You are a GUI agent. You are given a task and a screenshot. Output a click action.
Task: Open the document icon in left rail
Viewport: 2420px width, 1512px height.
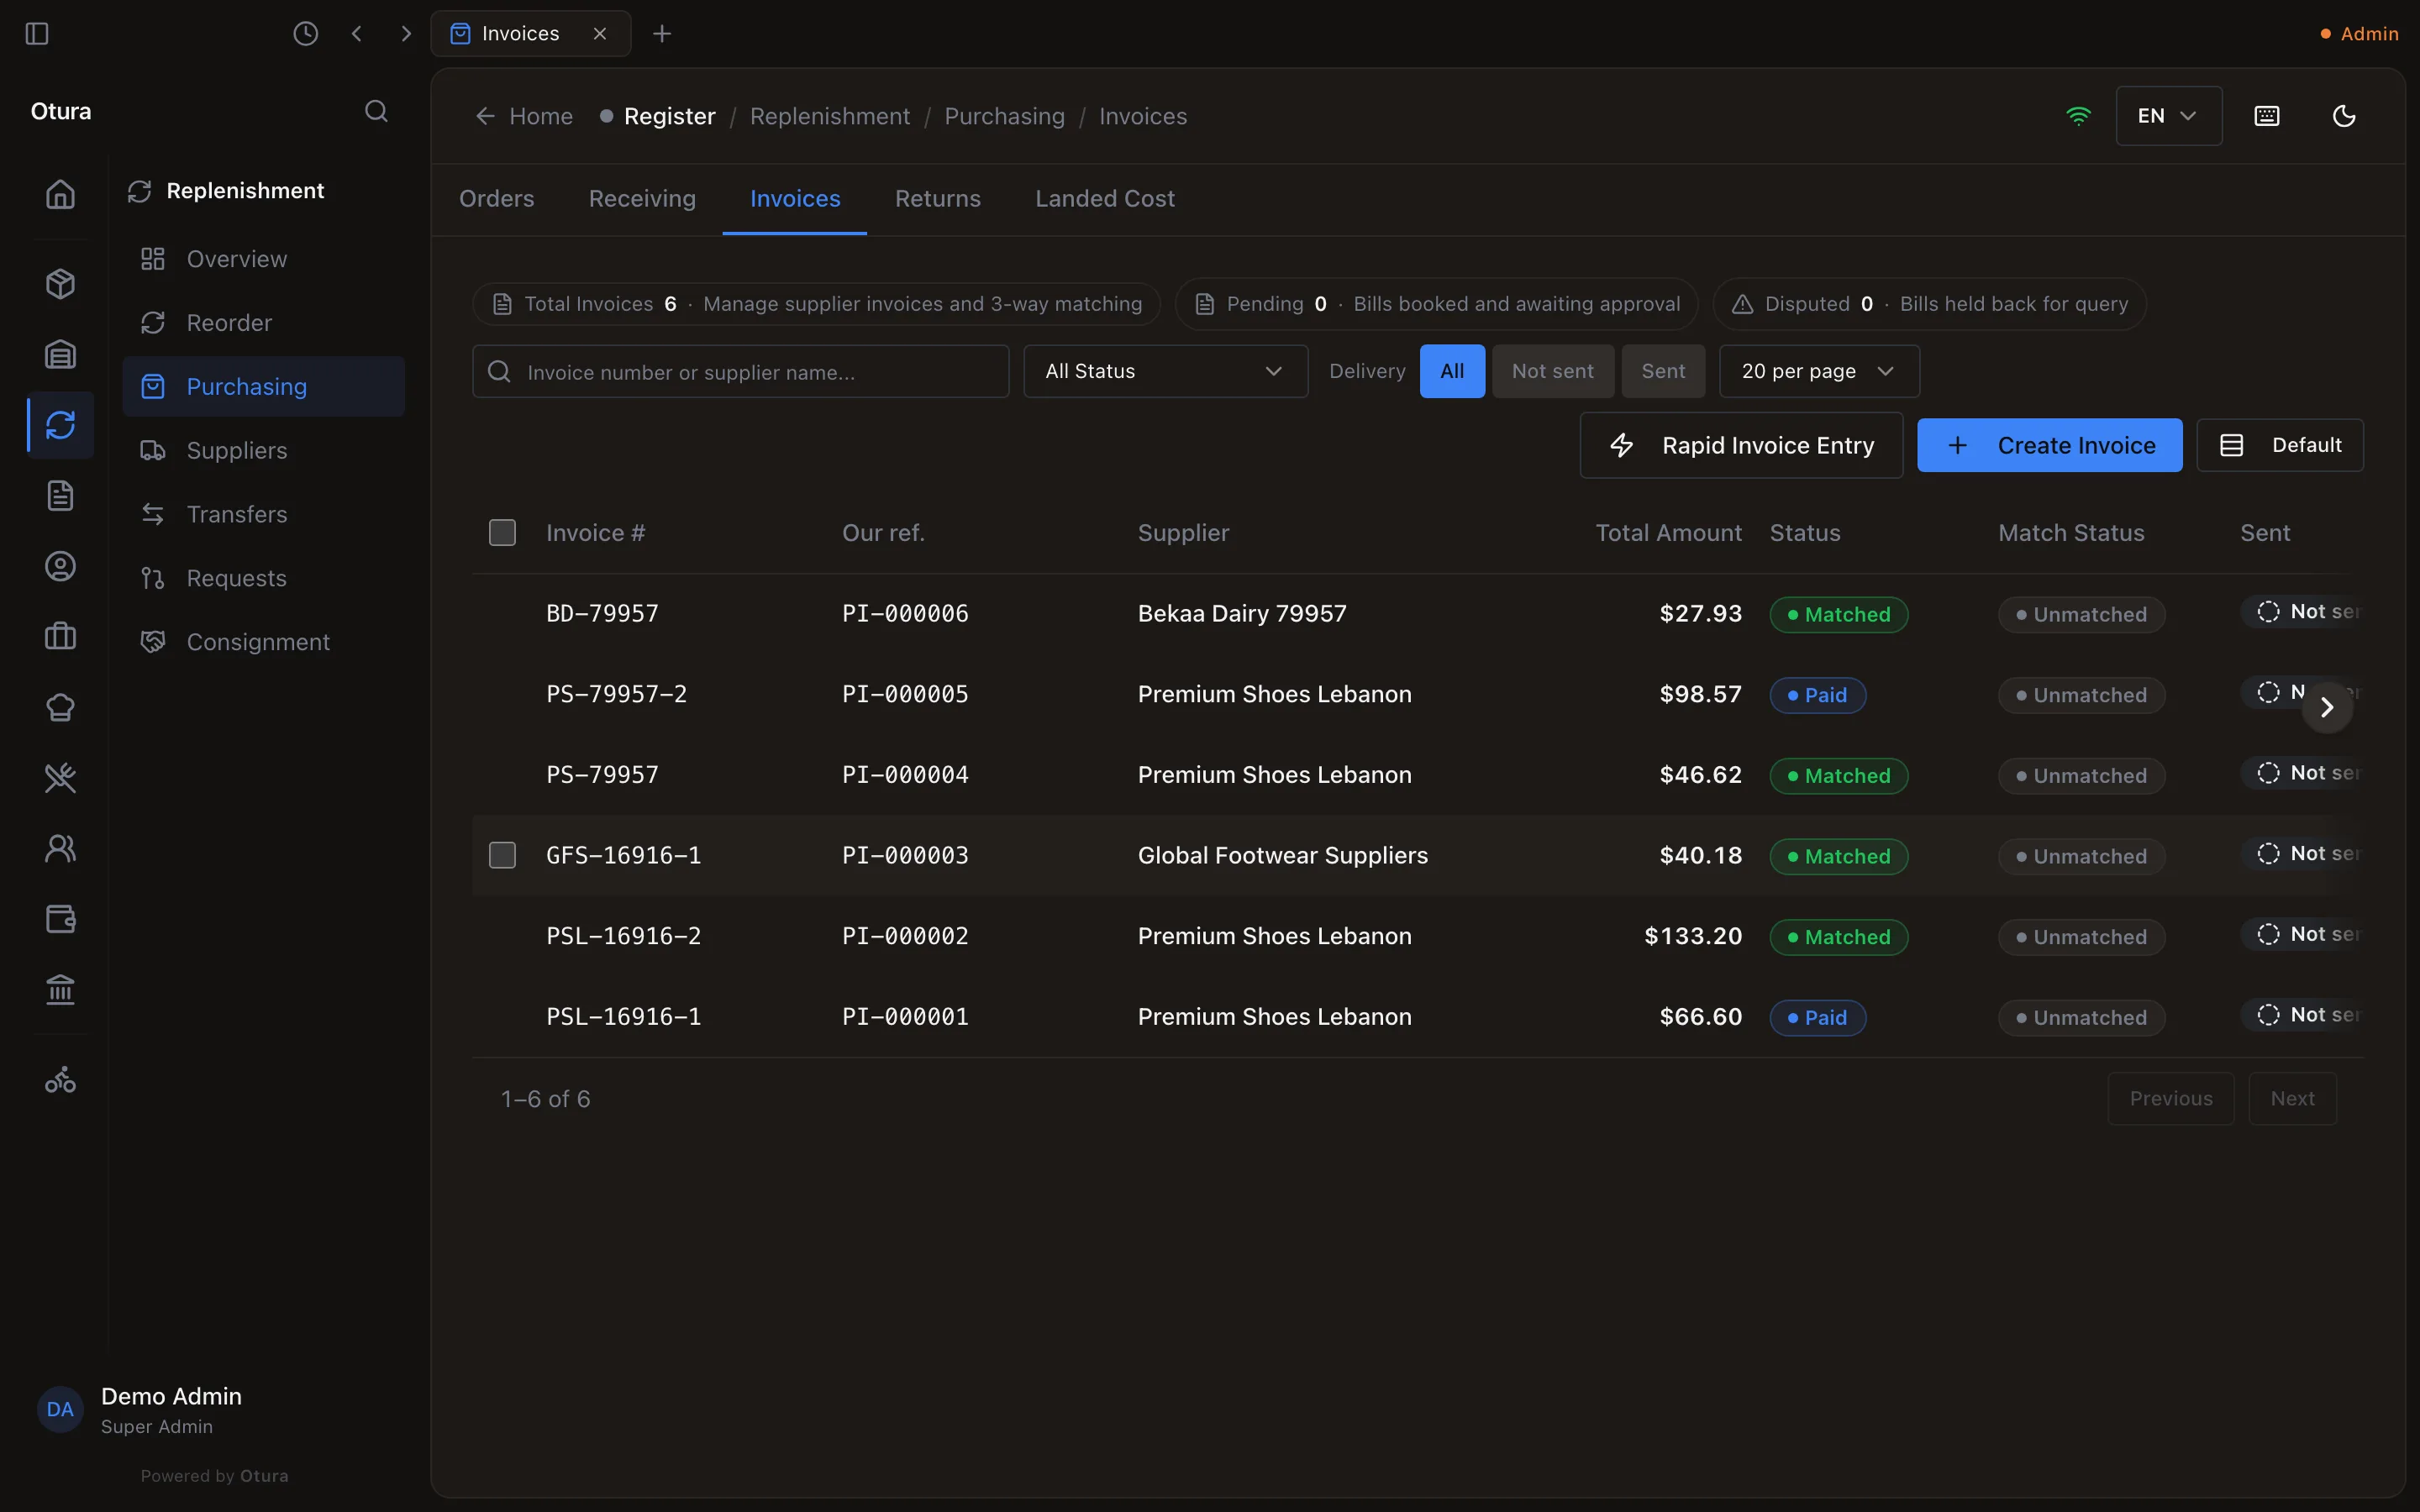60,496
